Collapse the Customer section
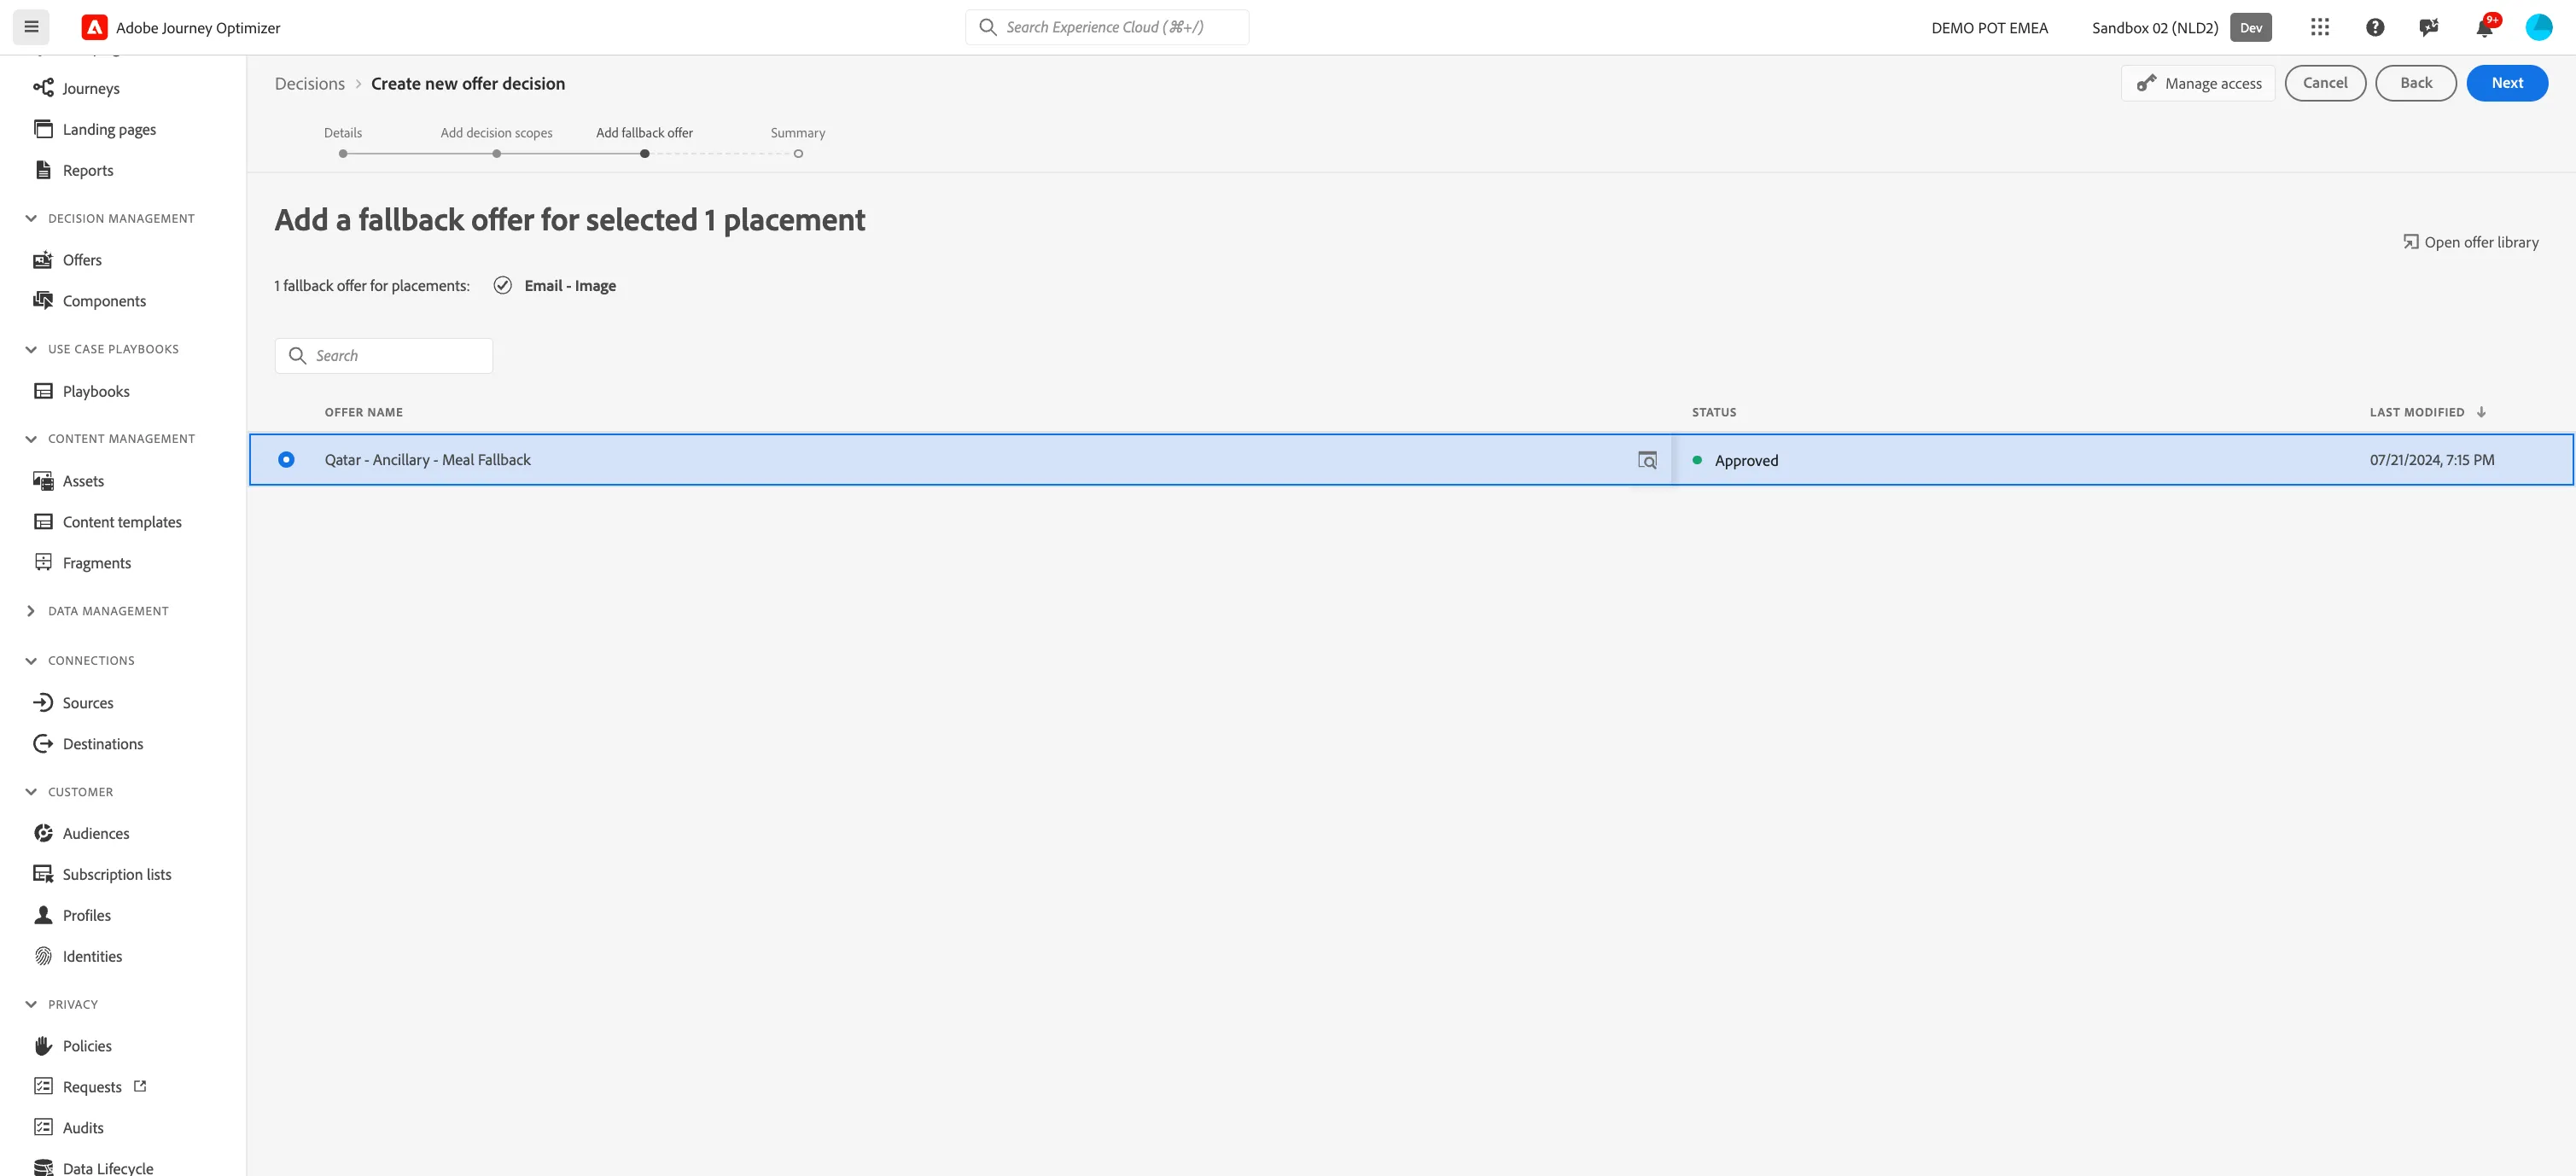 click(31, 792)
